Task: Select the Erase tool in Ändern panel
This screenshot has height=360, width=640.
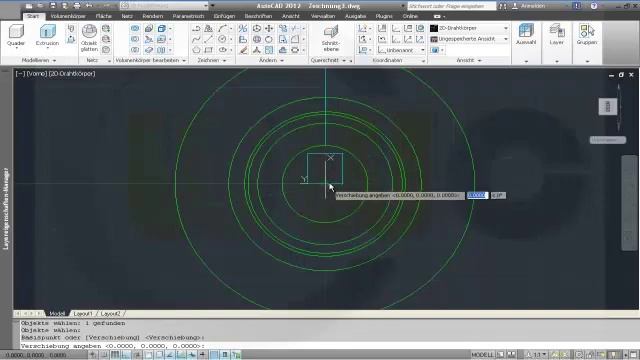Action: point(243,50)
